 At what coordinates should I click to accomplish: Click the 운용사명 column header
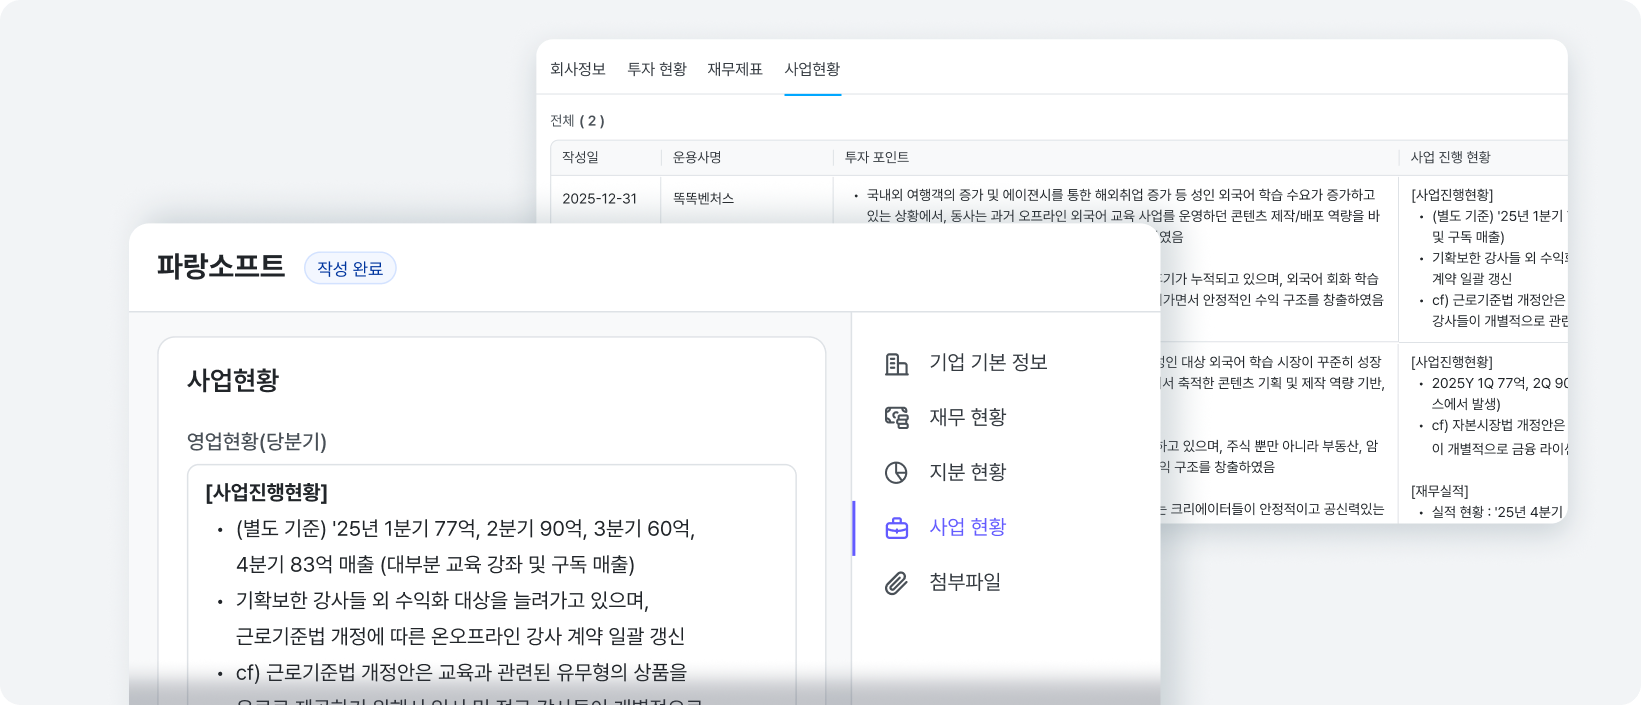click(x=697, y=157)
